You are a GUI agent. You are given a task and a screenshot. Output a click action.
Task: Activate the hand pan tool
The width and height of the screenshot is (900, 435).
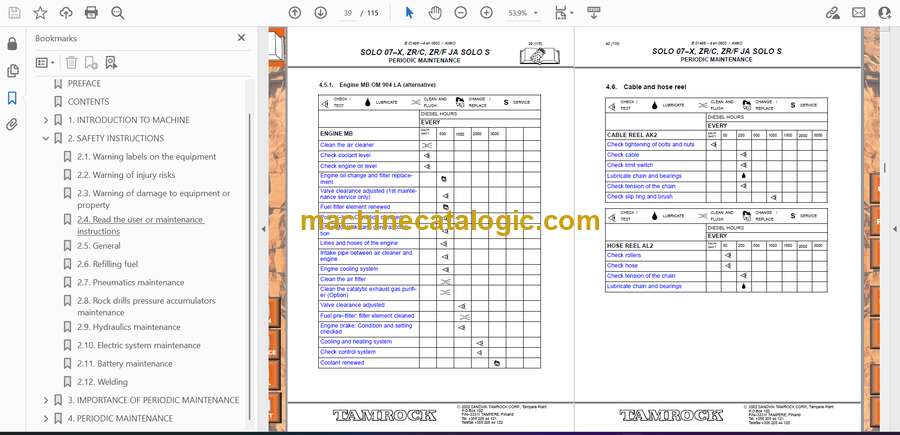point(435,13)
